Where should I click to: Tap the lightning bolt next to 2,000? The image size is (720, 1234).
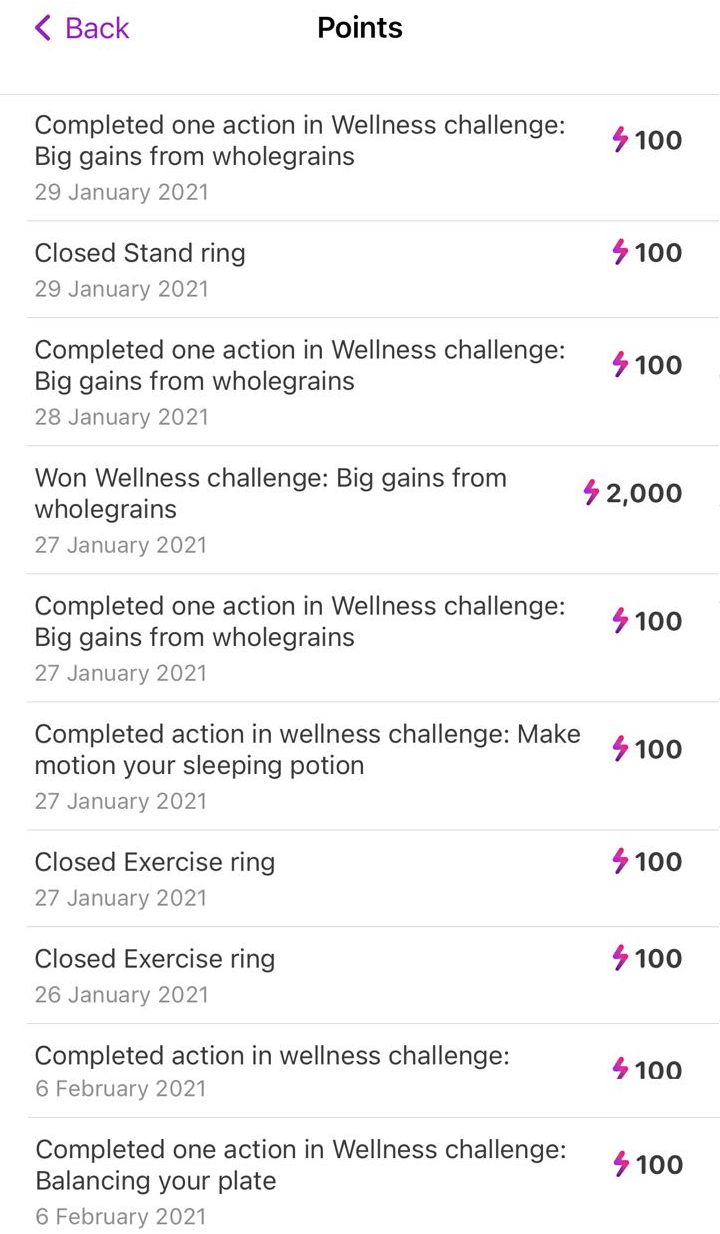(x=591, y=493)
